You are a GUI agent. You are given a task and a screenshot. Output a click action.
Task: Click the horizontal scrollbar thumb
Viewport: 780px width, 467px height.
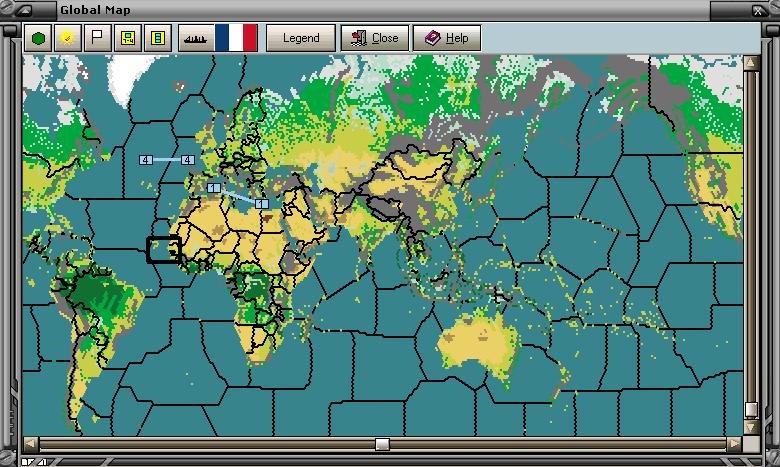[x=382, y=444]
